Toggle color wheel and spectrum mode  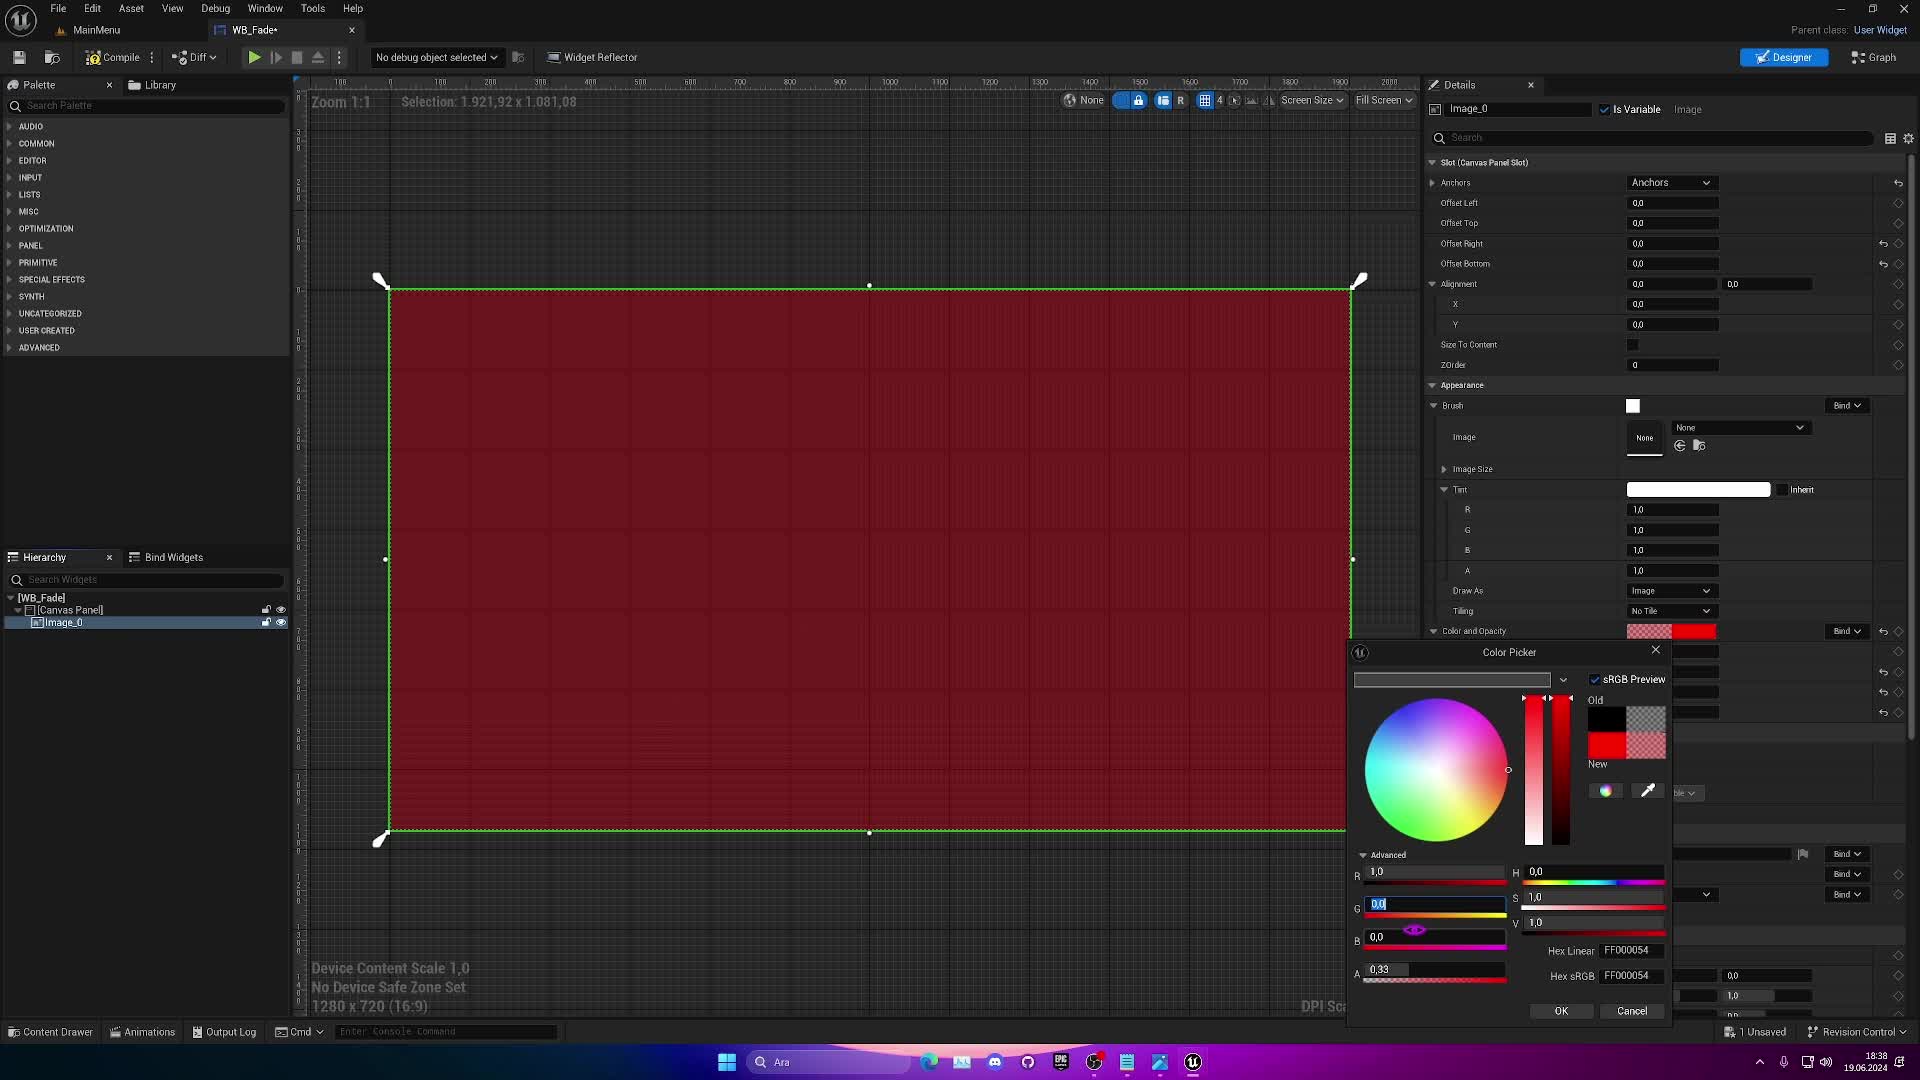[x=1605, y=791]
